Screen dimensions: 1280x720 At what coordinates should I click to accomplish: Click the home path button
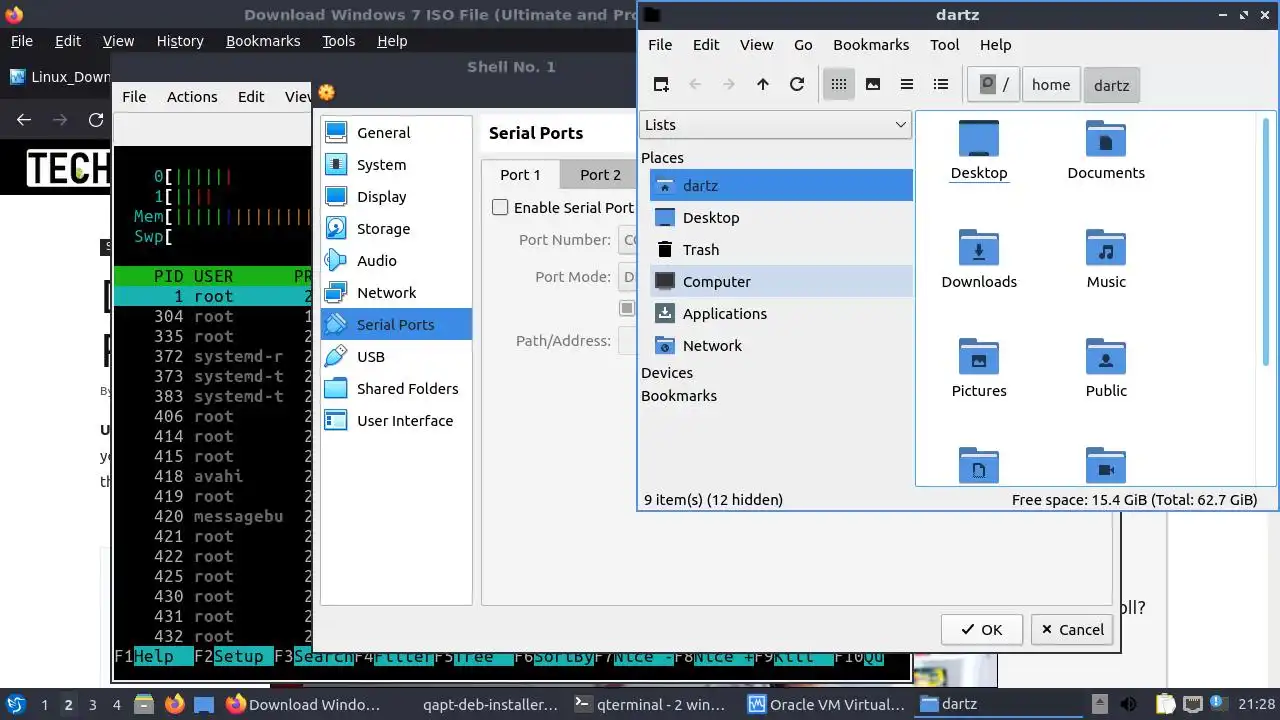pyautogui.click(x=1051, y=85)
